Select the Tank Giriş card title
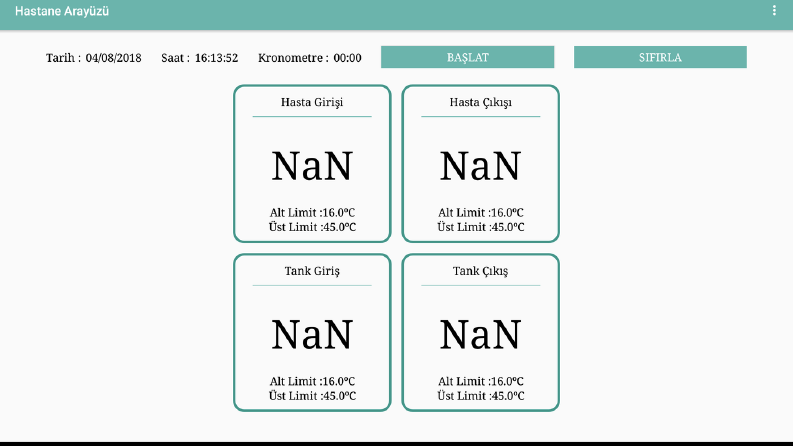 coord(312,271)
